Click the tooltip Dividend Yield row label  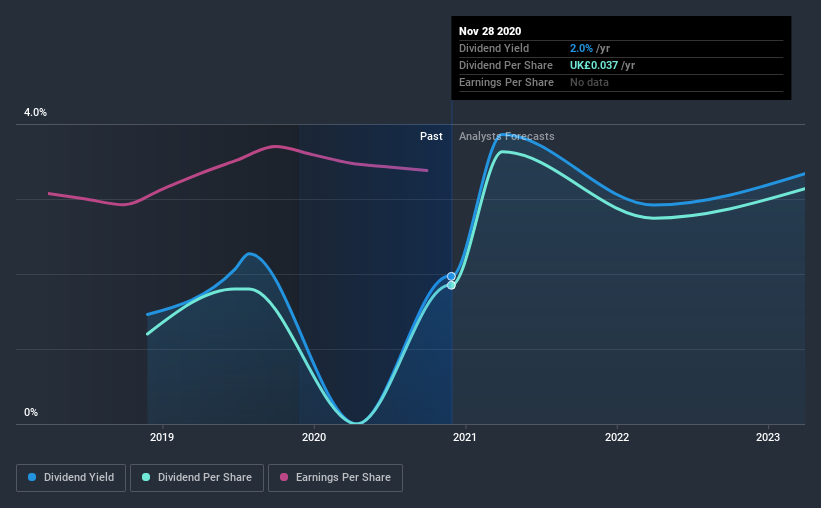pos(494,48)
